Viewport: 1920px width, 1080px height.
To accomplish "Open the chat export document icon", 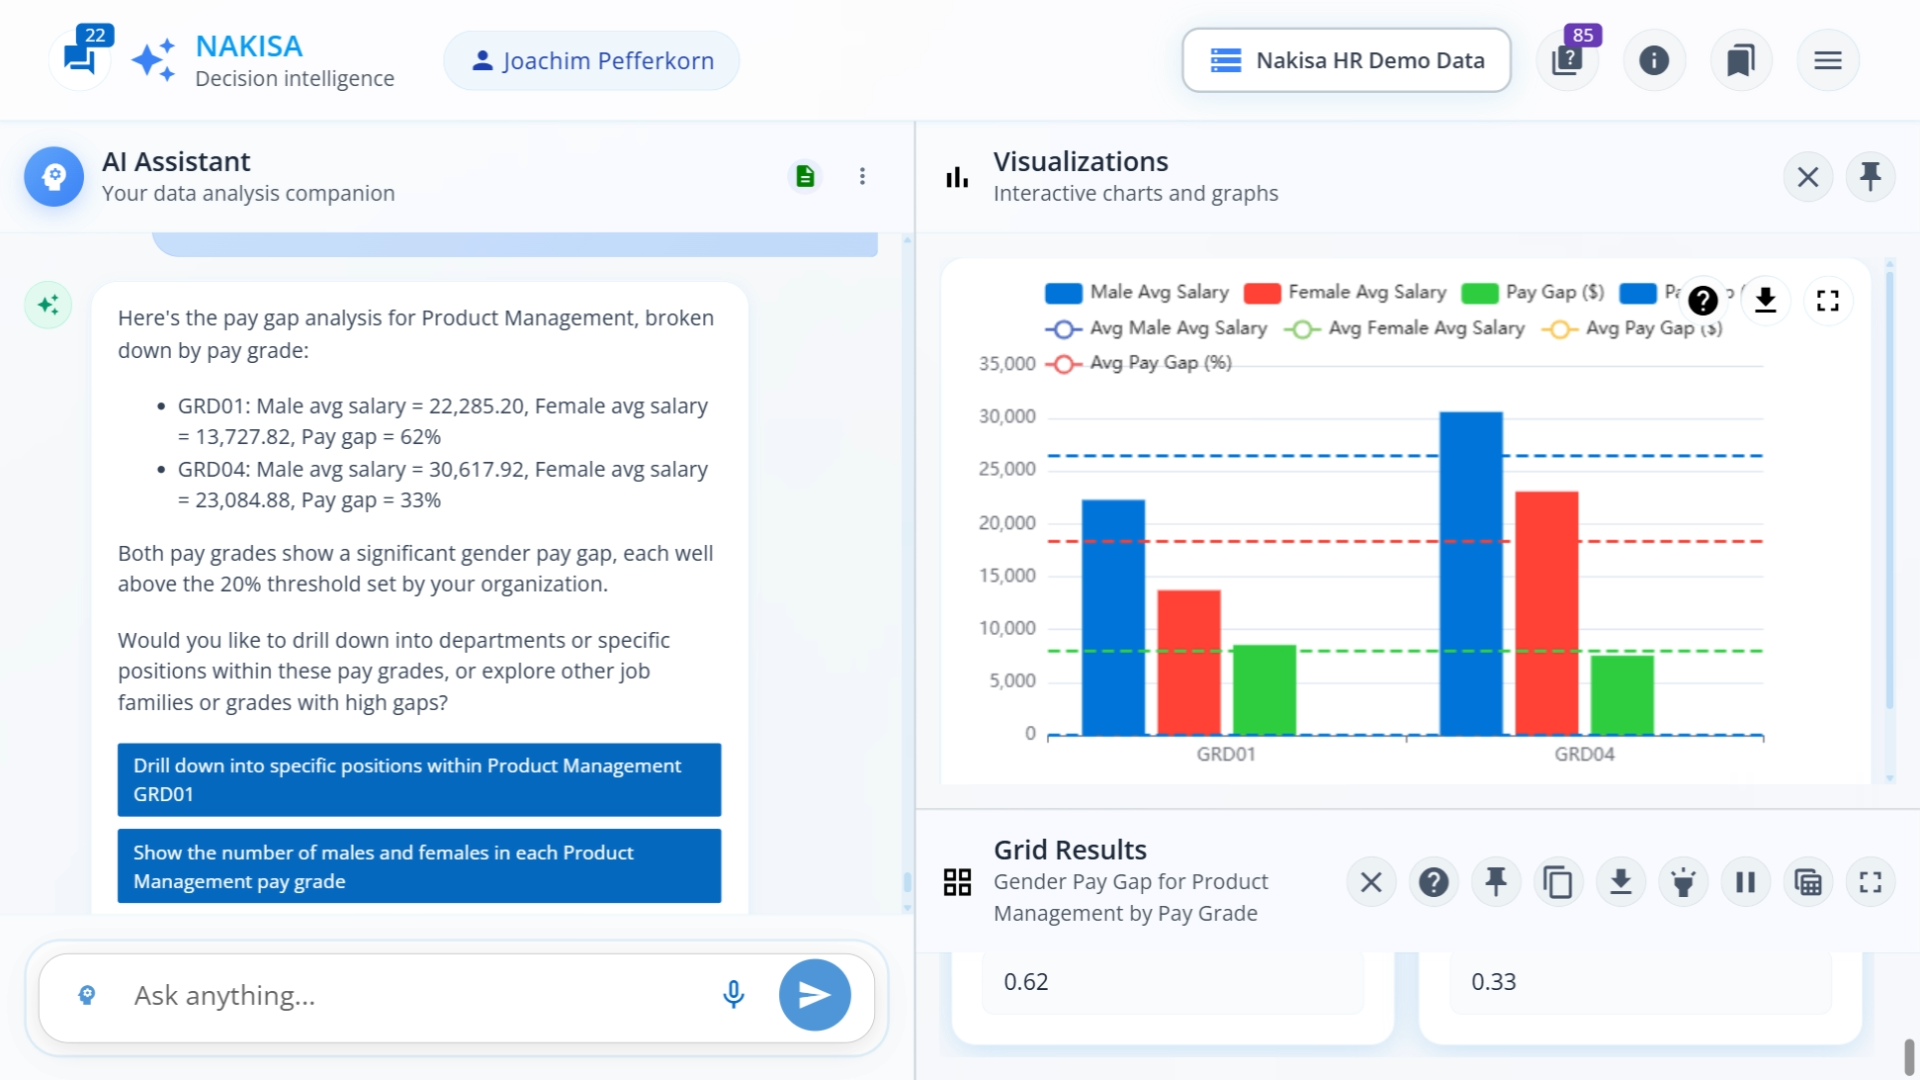I will click(x=806, y=176).
